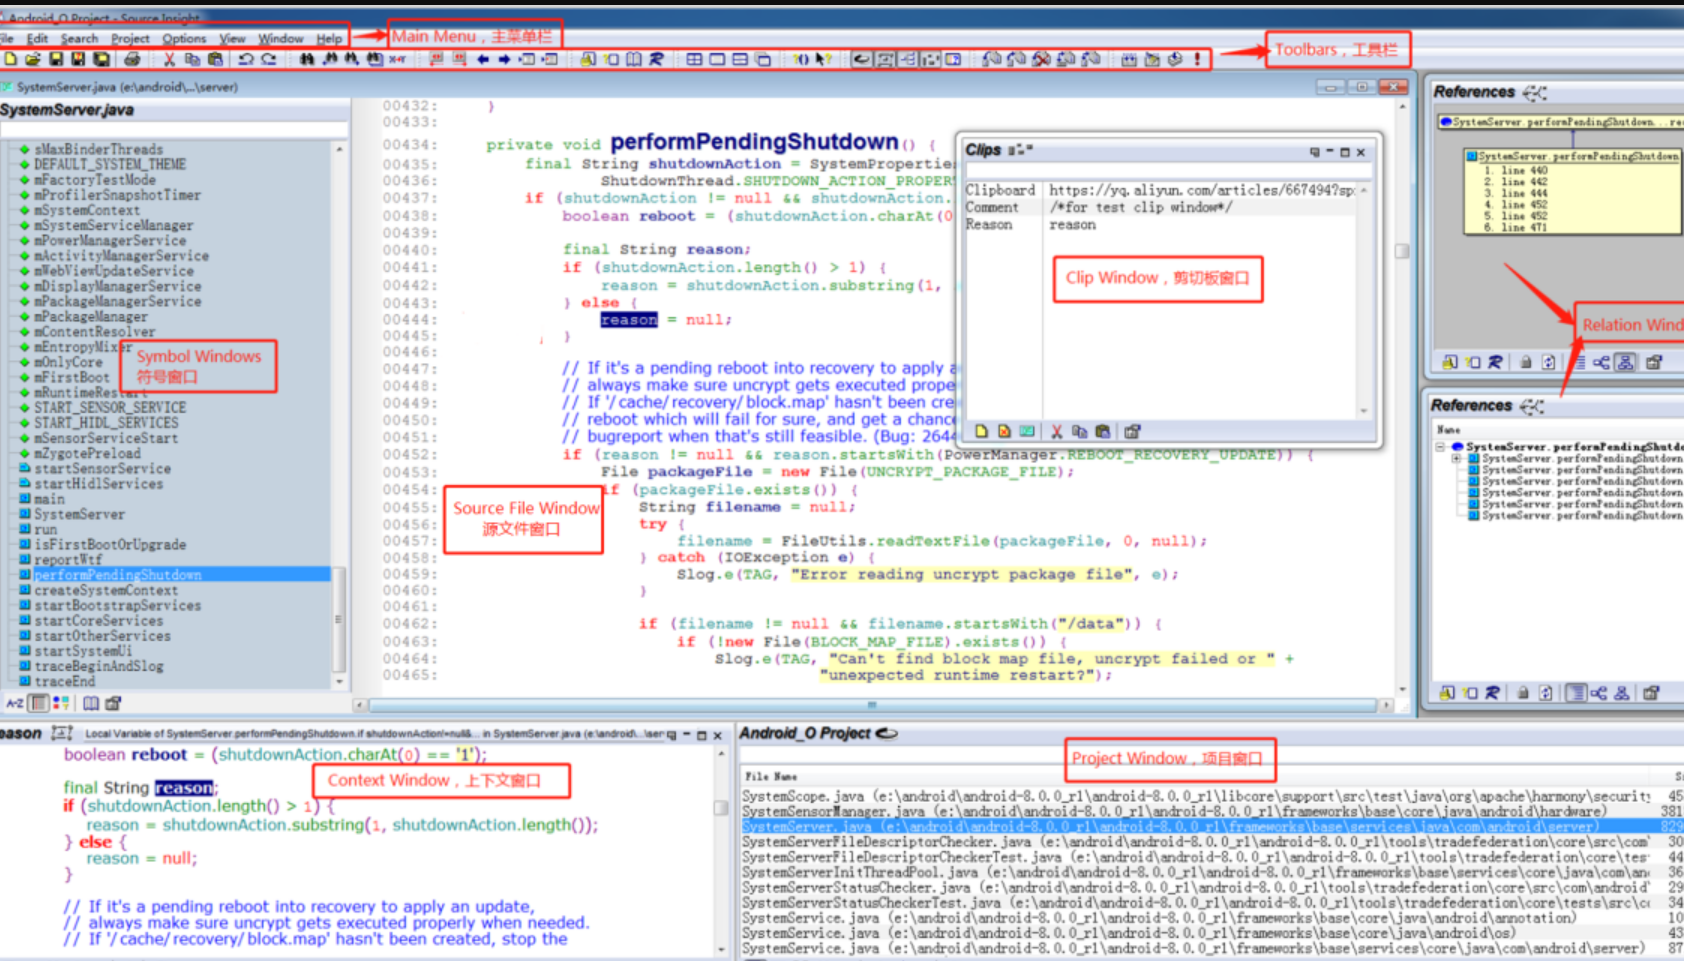Open the Window menu
The width and height of the screenshot is (1684, 961).
[280, 38]
